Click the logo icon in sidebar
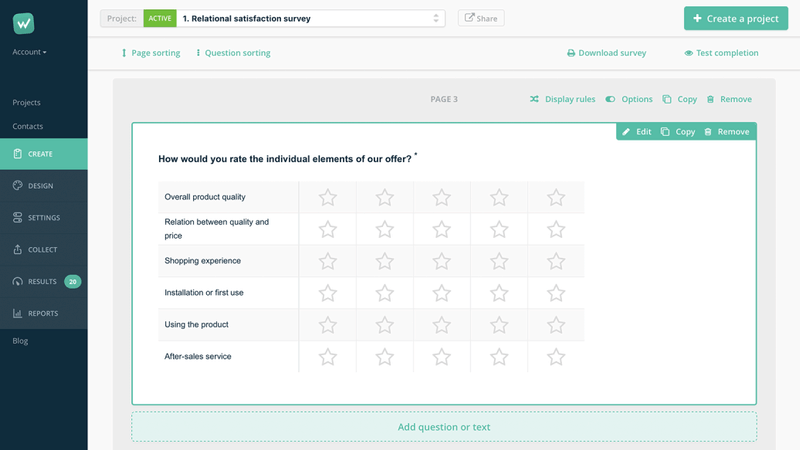Screen dimensions: 800x450 tap(24, 23)
